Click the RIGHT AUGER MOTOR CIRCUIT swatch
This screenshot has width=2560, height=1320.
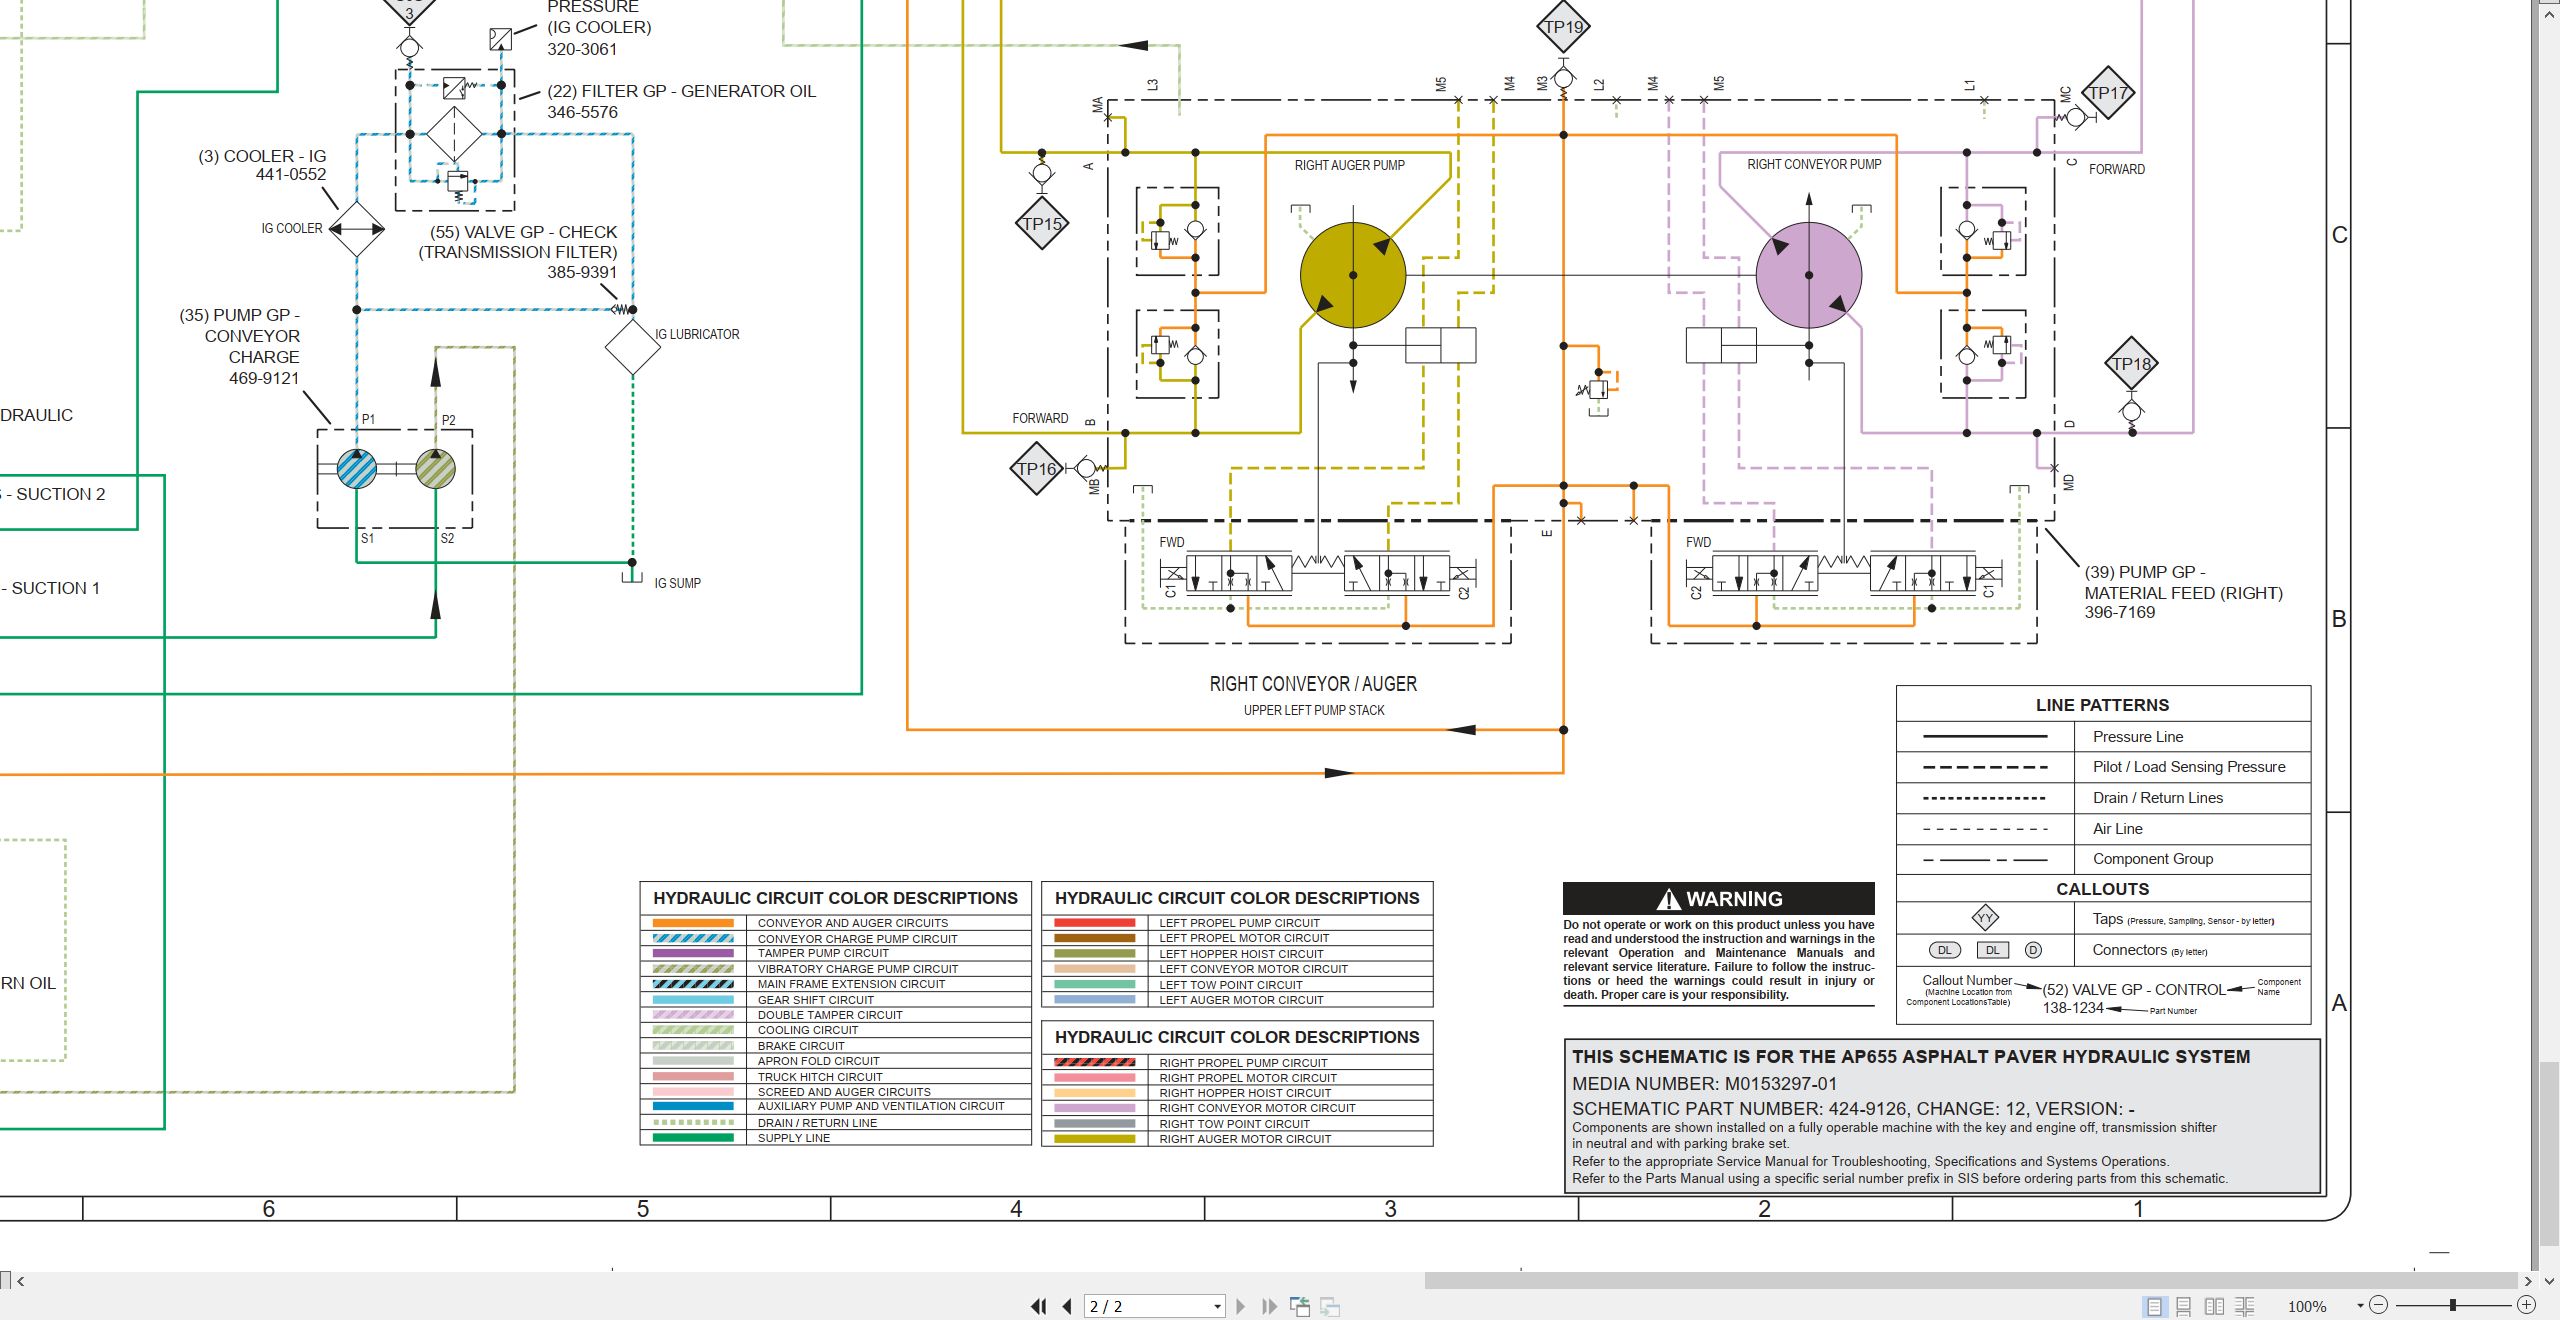[x=1095, y=1139]
